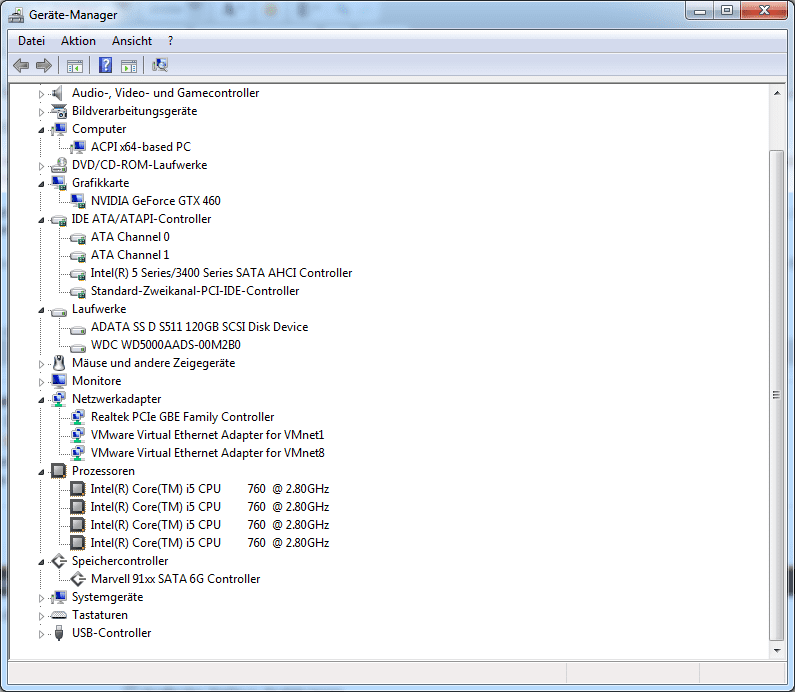Collapse the Computer node
The width and height of the screenshot is (795, 692).
tap(41, 130)
